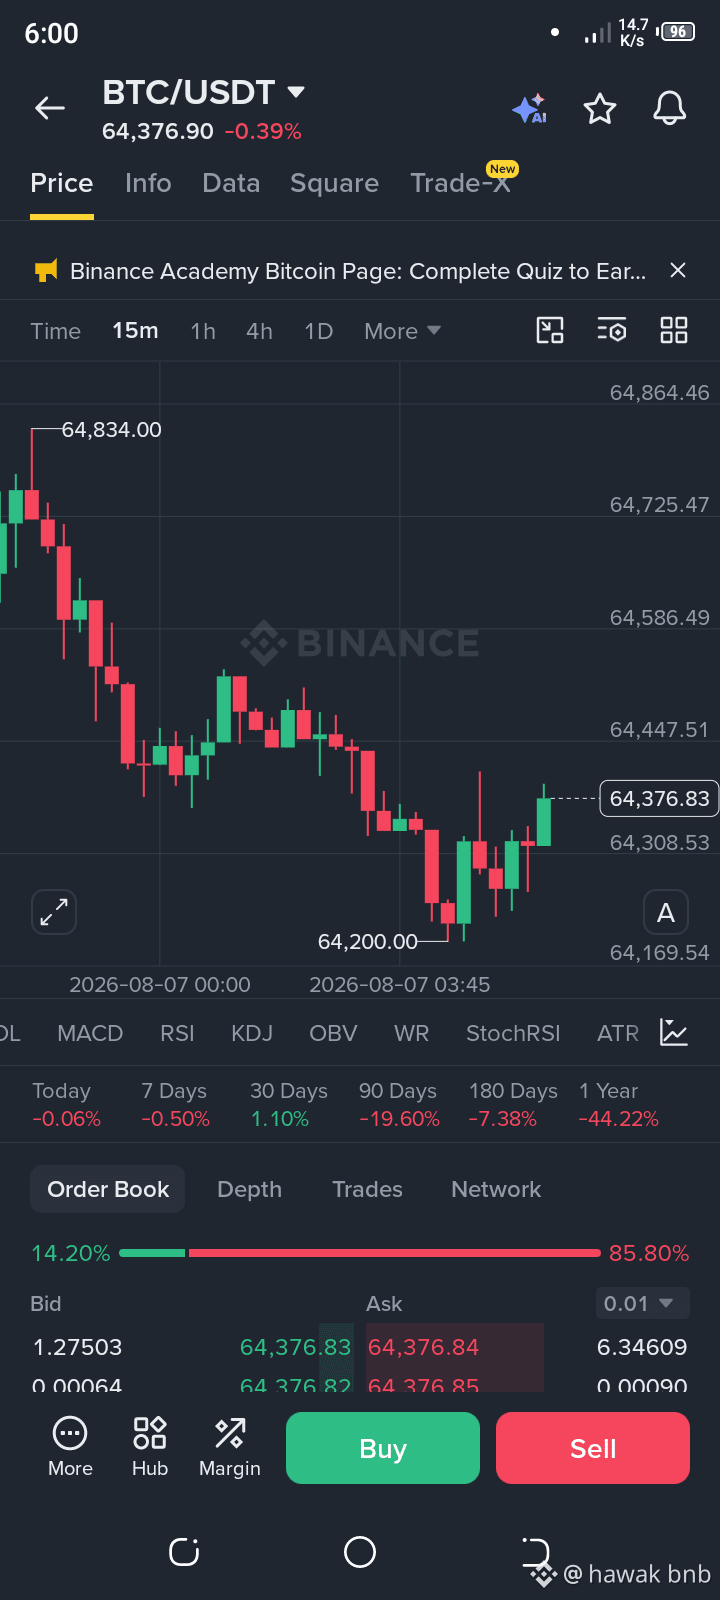Viewport: 720px width, 1600px height.
Task: Dismiss the Binance Academy banner
Action: pos(678,271)
